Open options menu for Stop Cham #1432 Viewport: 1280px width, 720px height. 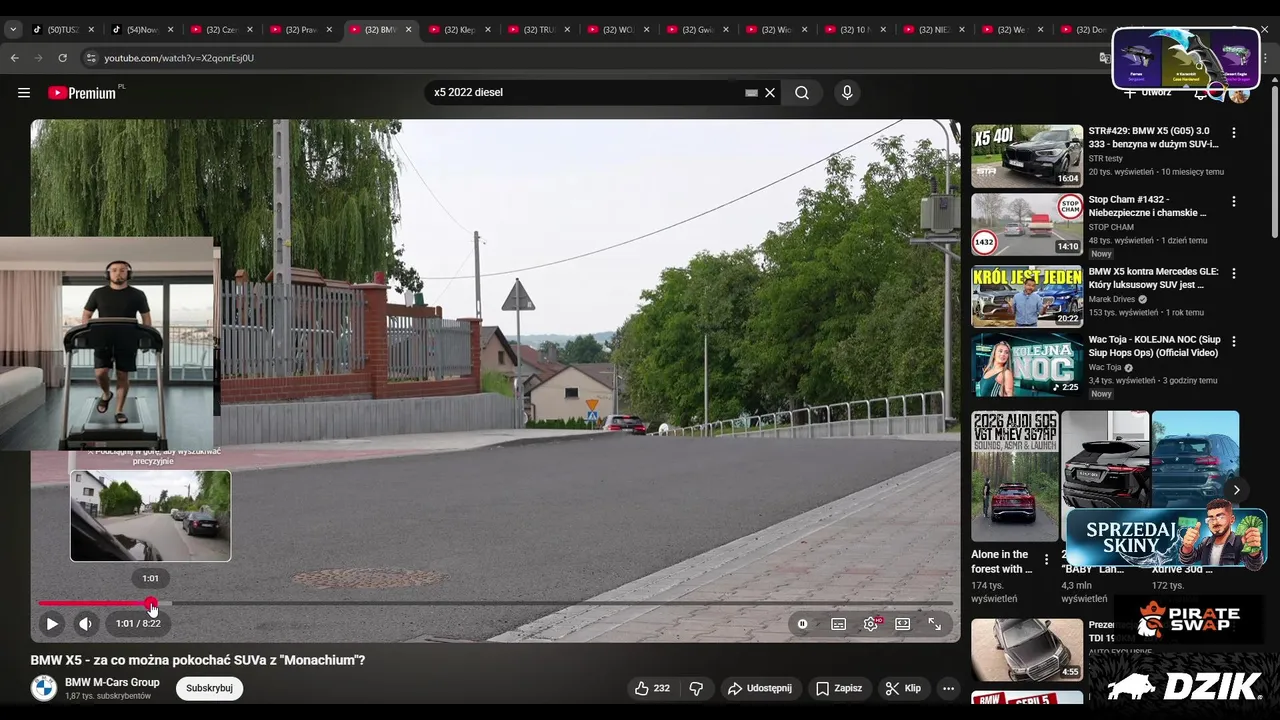(1233, 201)
